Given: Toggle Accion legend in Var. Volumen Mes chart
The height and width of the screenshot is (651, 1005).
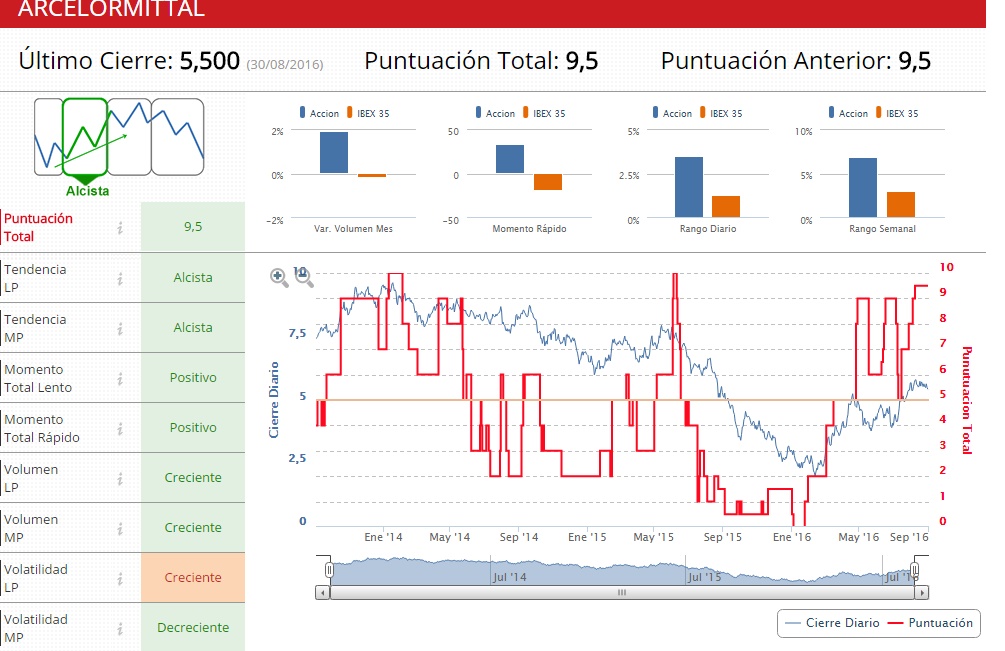Looking at the screenshot, I should click(x=318, y=113).
